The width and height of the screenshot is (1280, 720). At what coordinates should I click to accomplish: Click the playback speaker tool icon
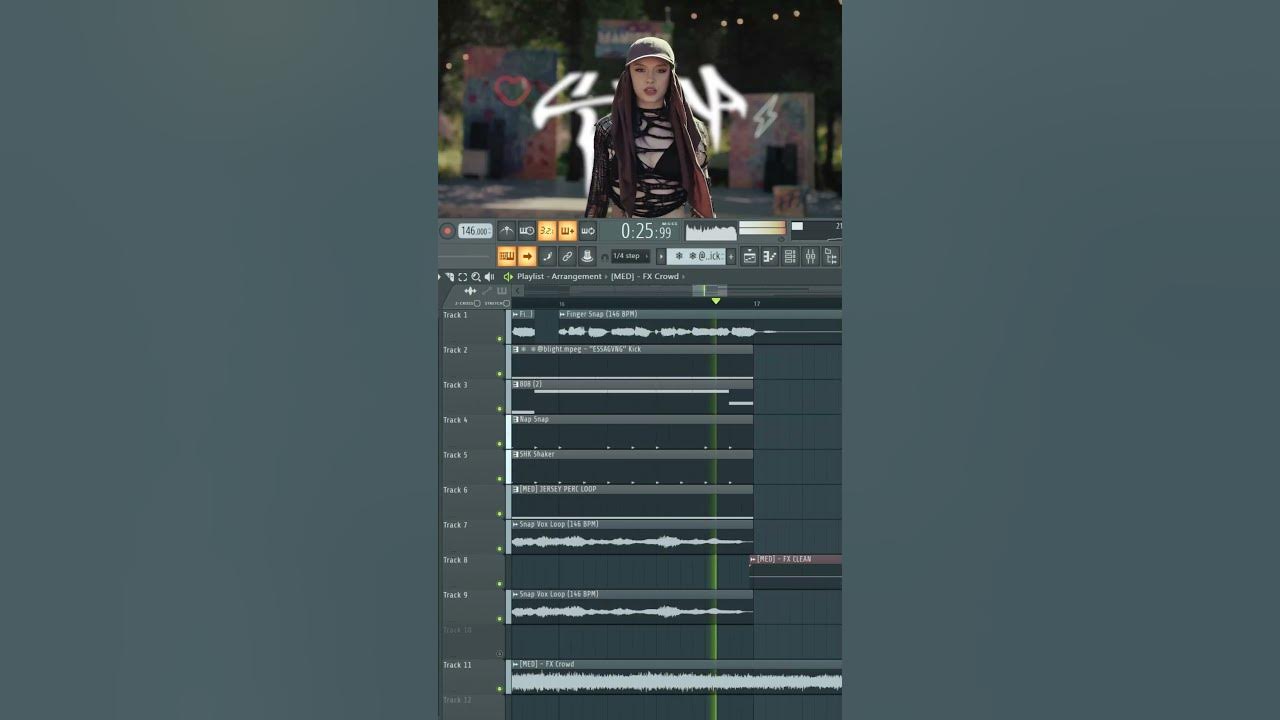pyautogui.click(x=489, y=277)
